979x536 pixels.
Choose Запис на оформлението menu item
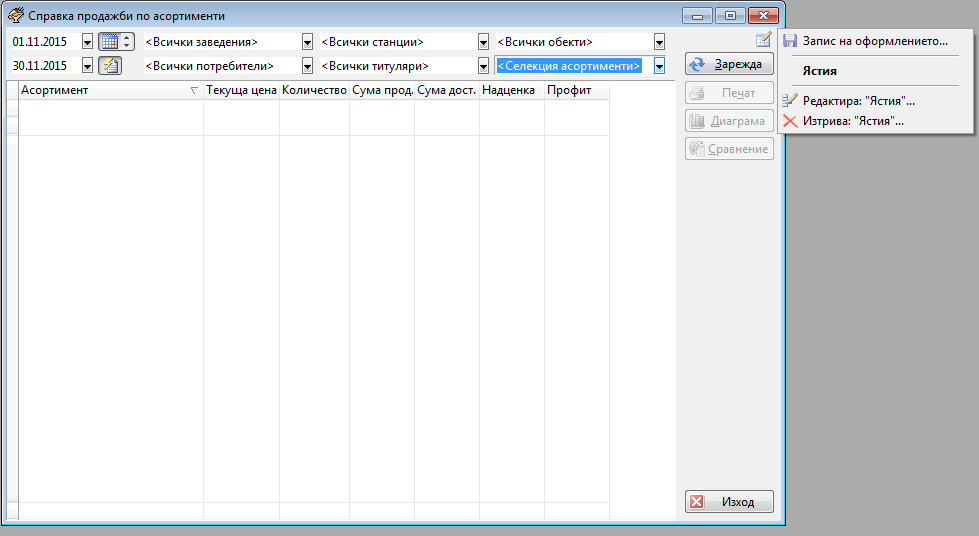[x=874, y=41]
